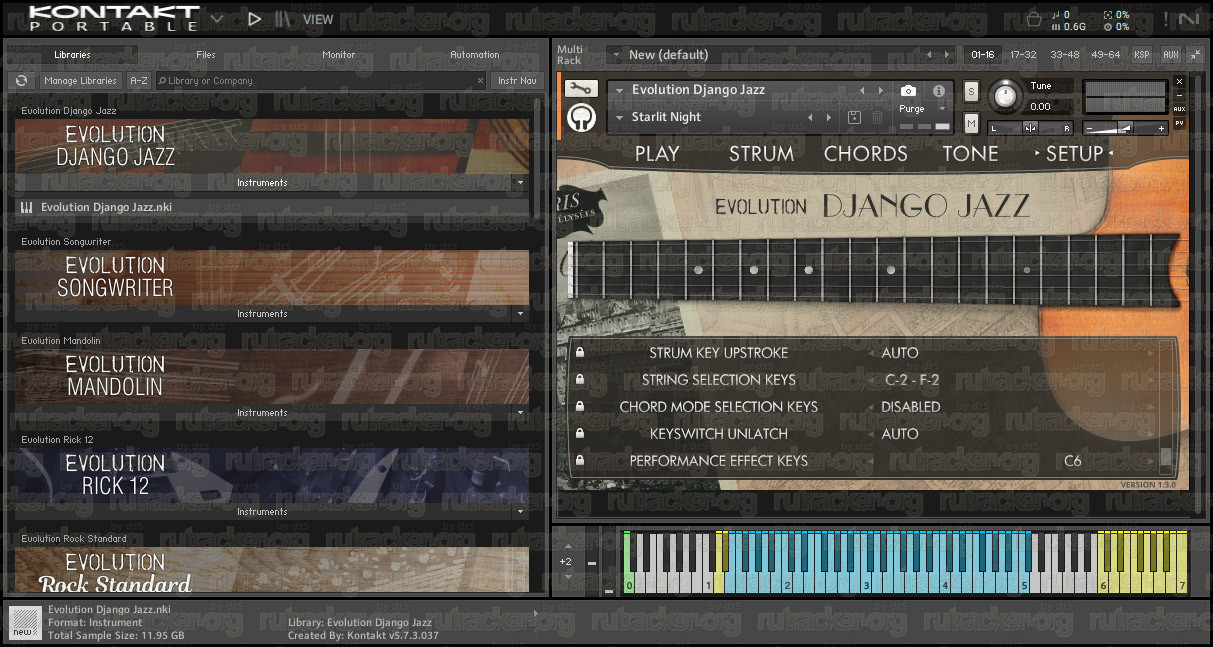Minimize the instrument view with minus button

click(1179, 94)
